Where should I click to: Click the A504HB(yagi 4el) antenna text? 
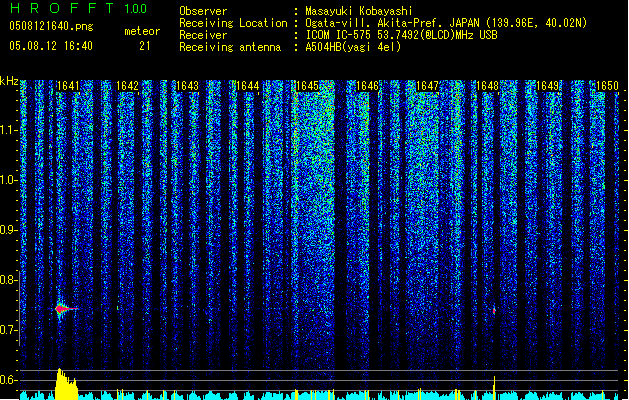[x=353, y=47]
